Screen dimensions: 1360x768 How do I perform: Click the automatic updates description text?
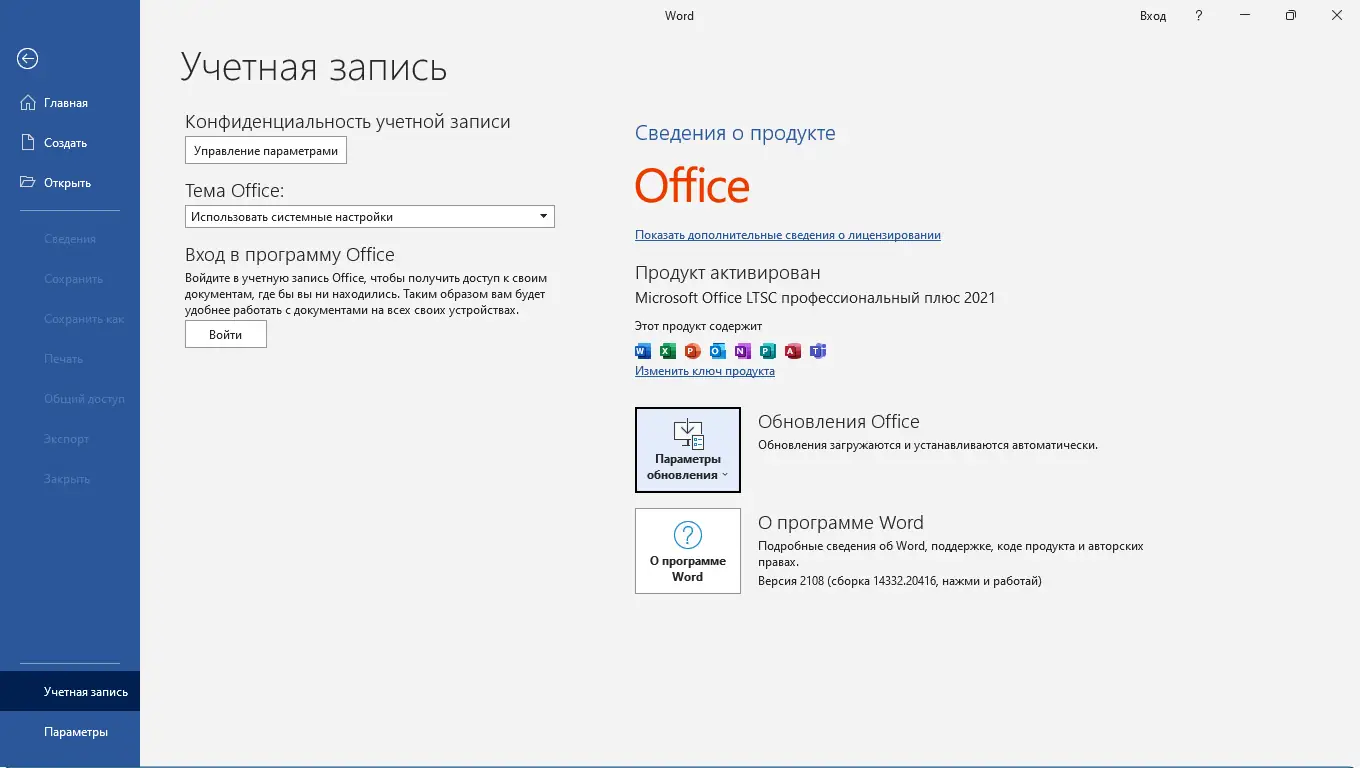928,445
